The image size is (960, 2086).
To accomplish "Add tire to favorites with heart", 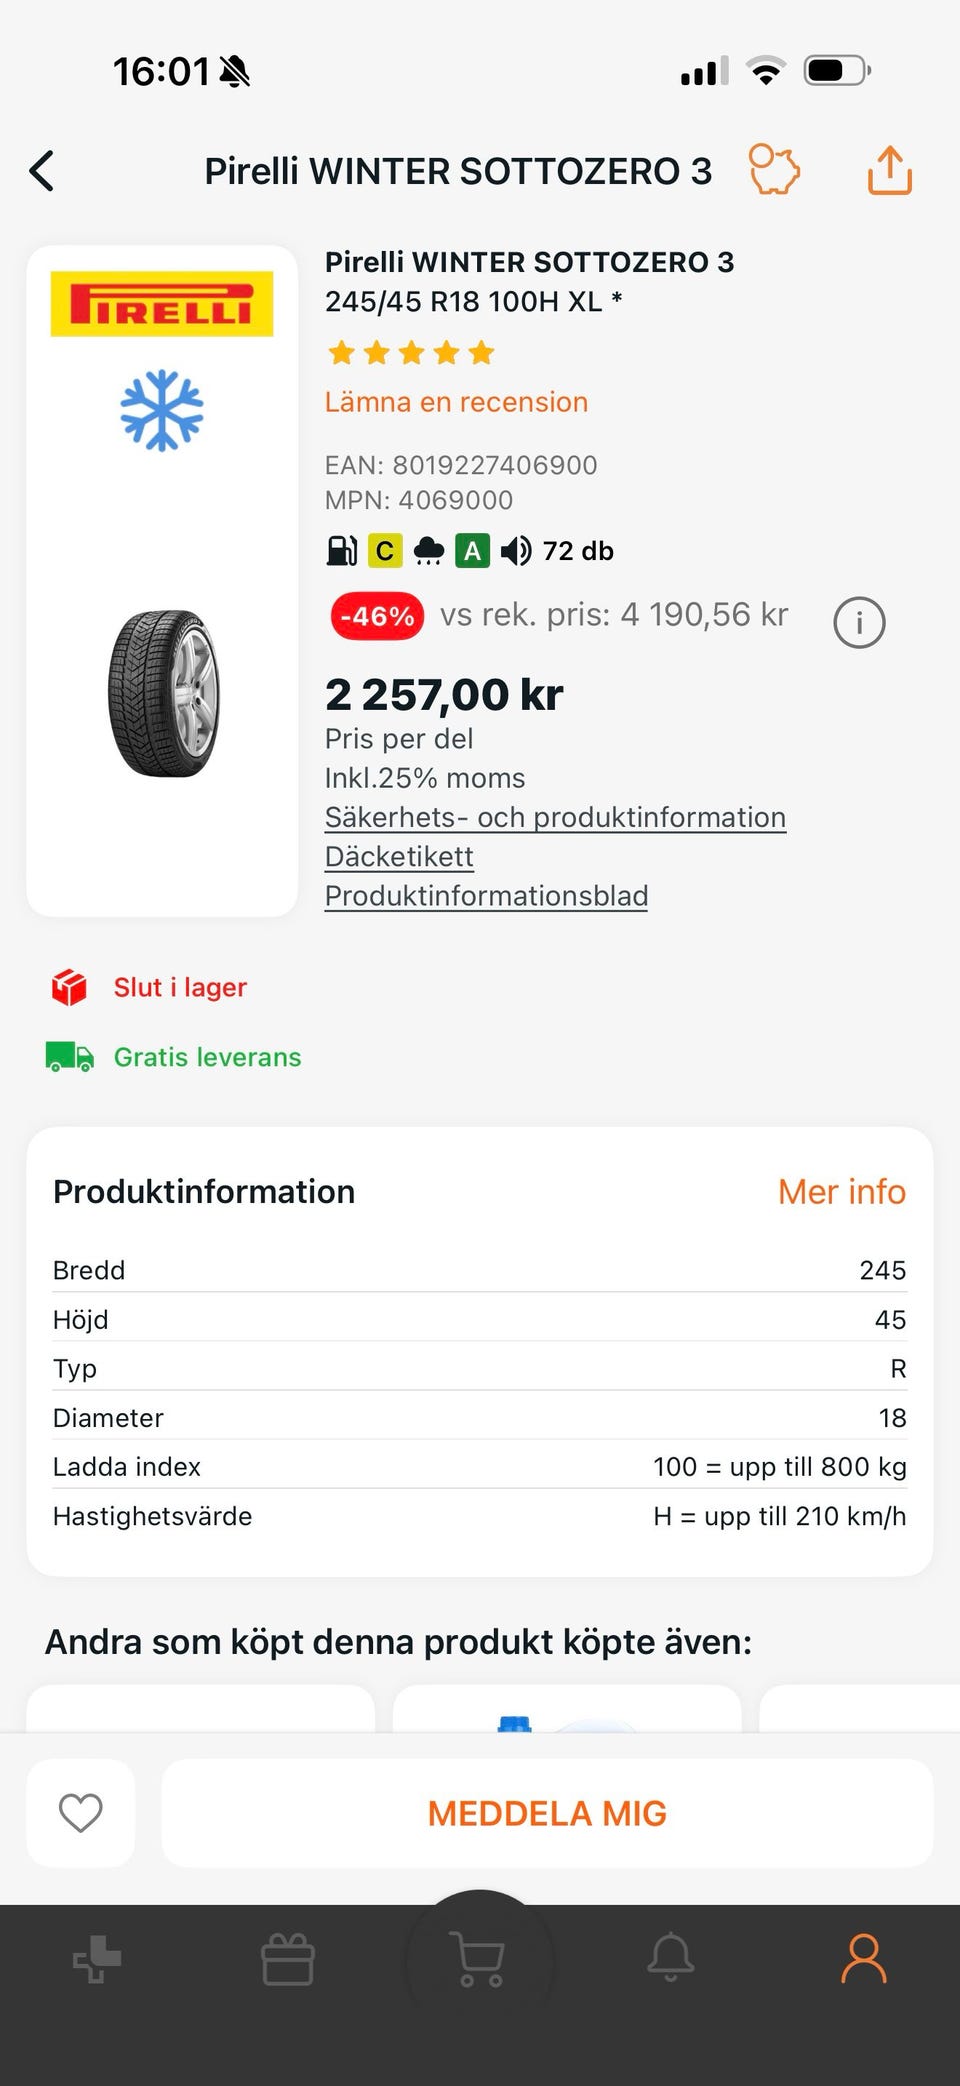I will click(x=81, y=1813).
